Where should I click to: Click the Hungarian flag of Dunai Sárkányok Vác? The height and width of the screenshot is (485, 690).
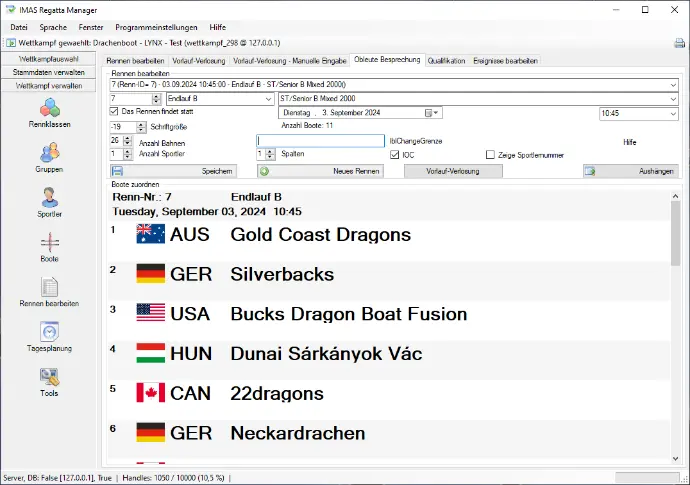pyautogui.click(x=150, y=353)
